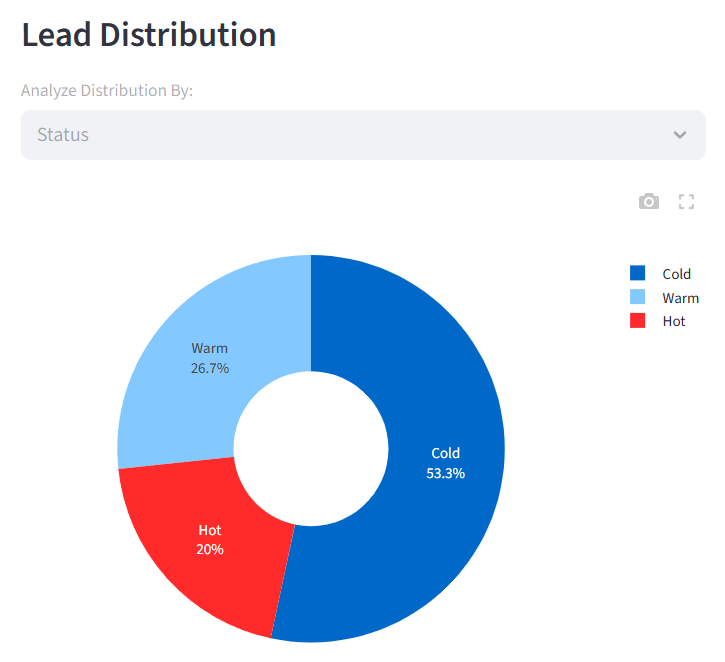Click the Lead Distribution heading
Viewport: 725px width, 662px height.
tap(149, 35)
